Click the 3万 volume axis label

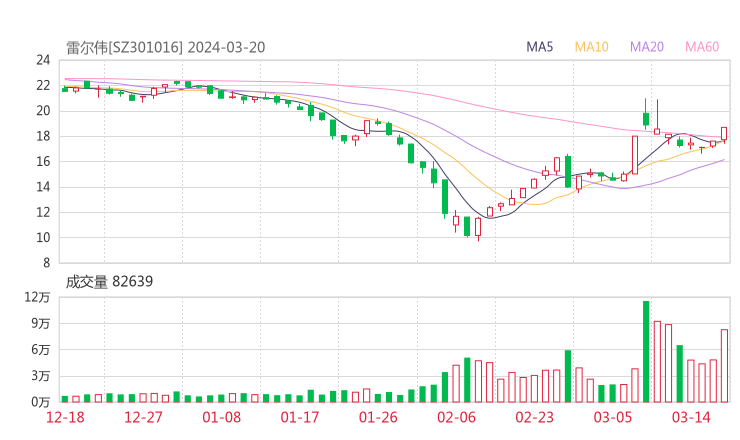[x=41, y=376]
